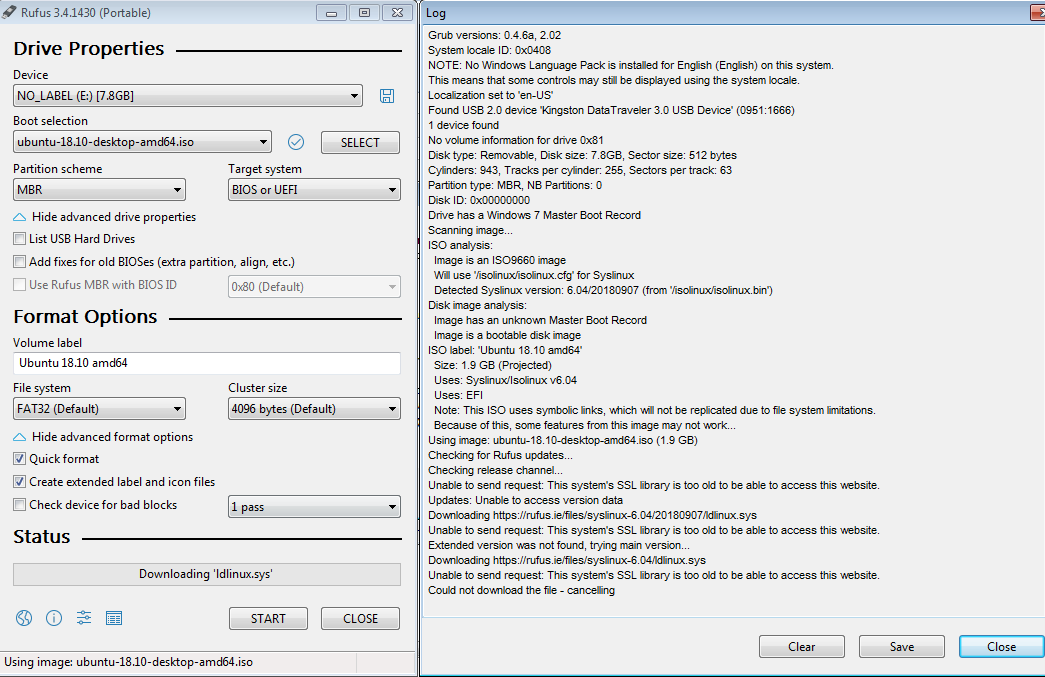This screenshot has width=1045, height=677.
Task: Click log line 'Drive has a Windows 7 Master Boot Record'
Action: (x=534, y=215)
